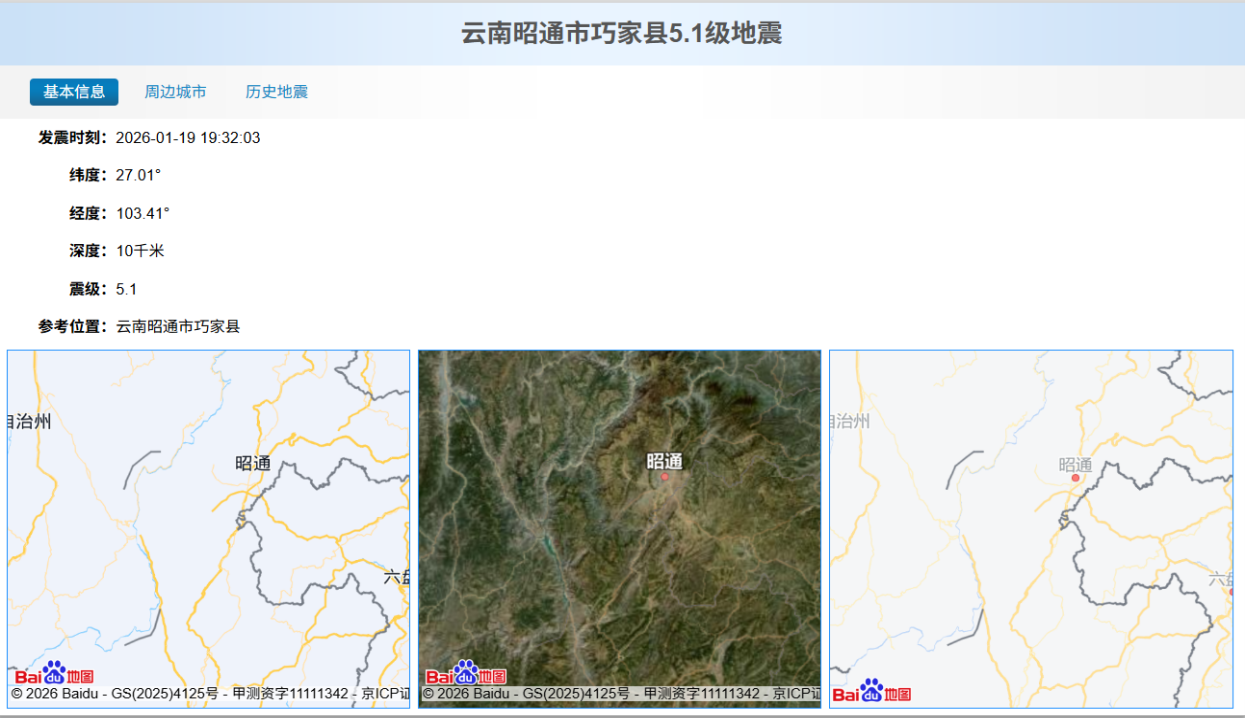The height and width of the screenshot is (718, 1245).
Task: Click the 甲测资字11111342 text below the satellite map
Action: click(x=700, y=692)
